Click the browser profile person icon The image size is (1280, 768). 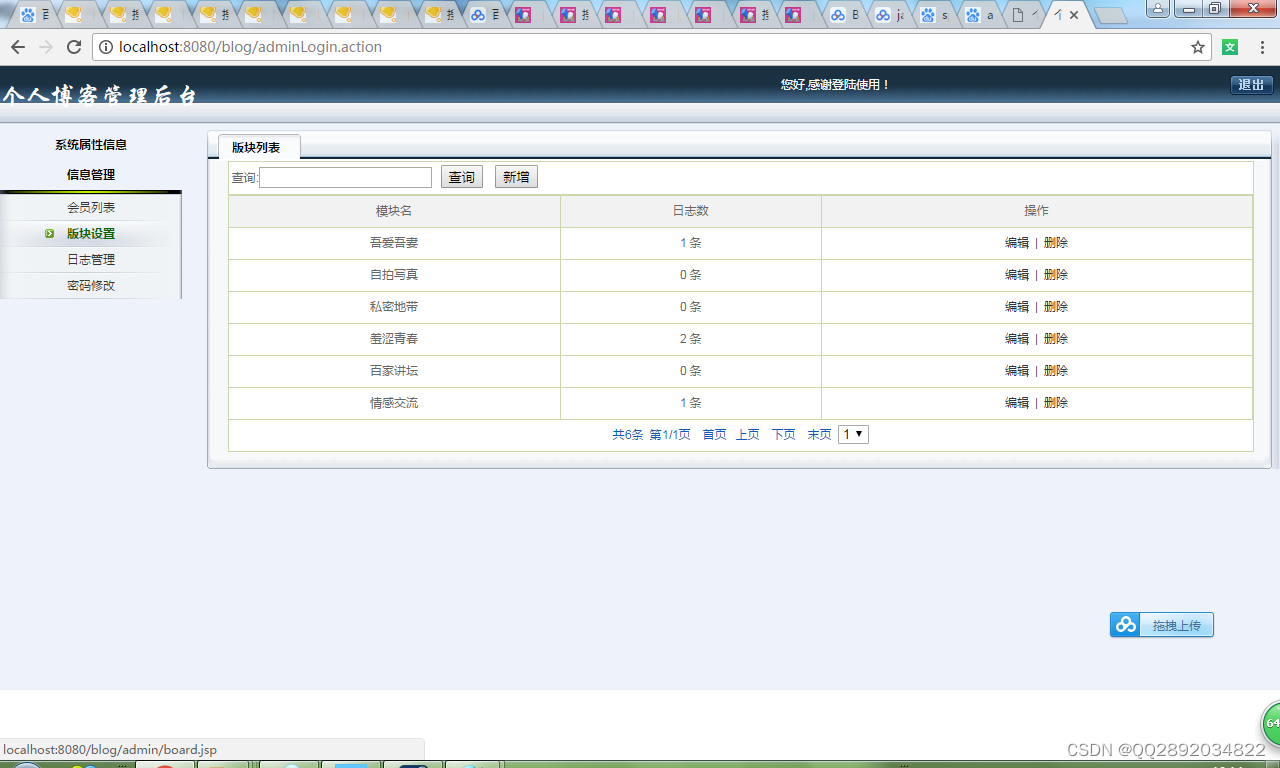click(x=1158, y=9)
